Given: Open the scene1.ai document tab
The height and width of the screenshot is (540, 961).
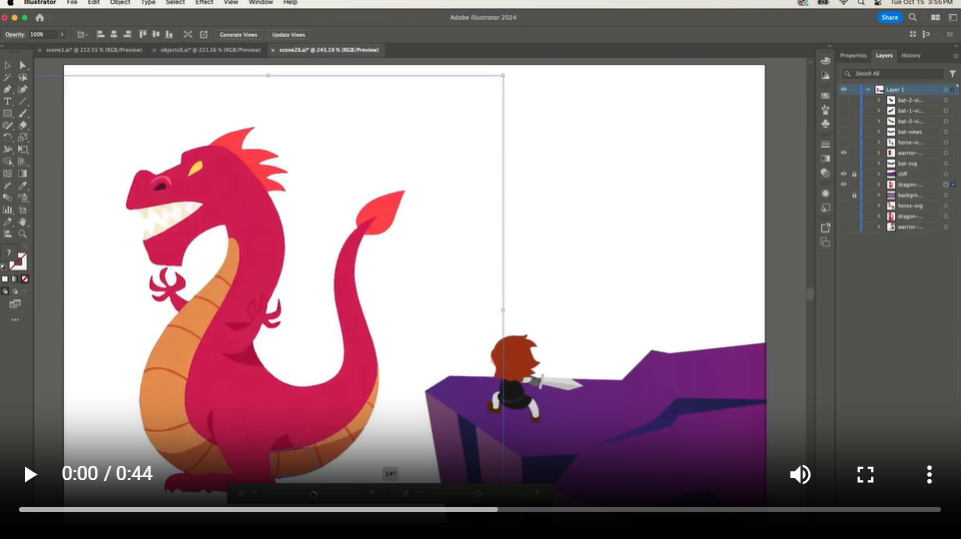Looking at the screenshot, I should [x=94, y=50].
